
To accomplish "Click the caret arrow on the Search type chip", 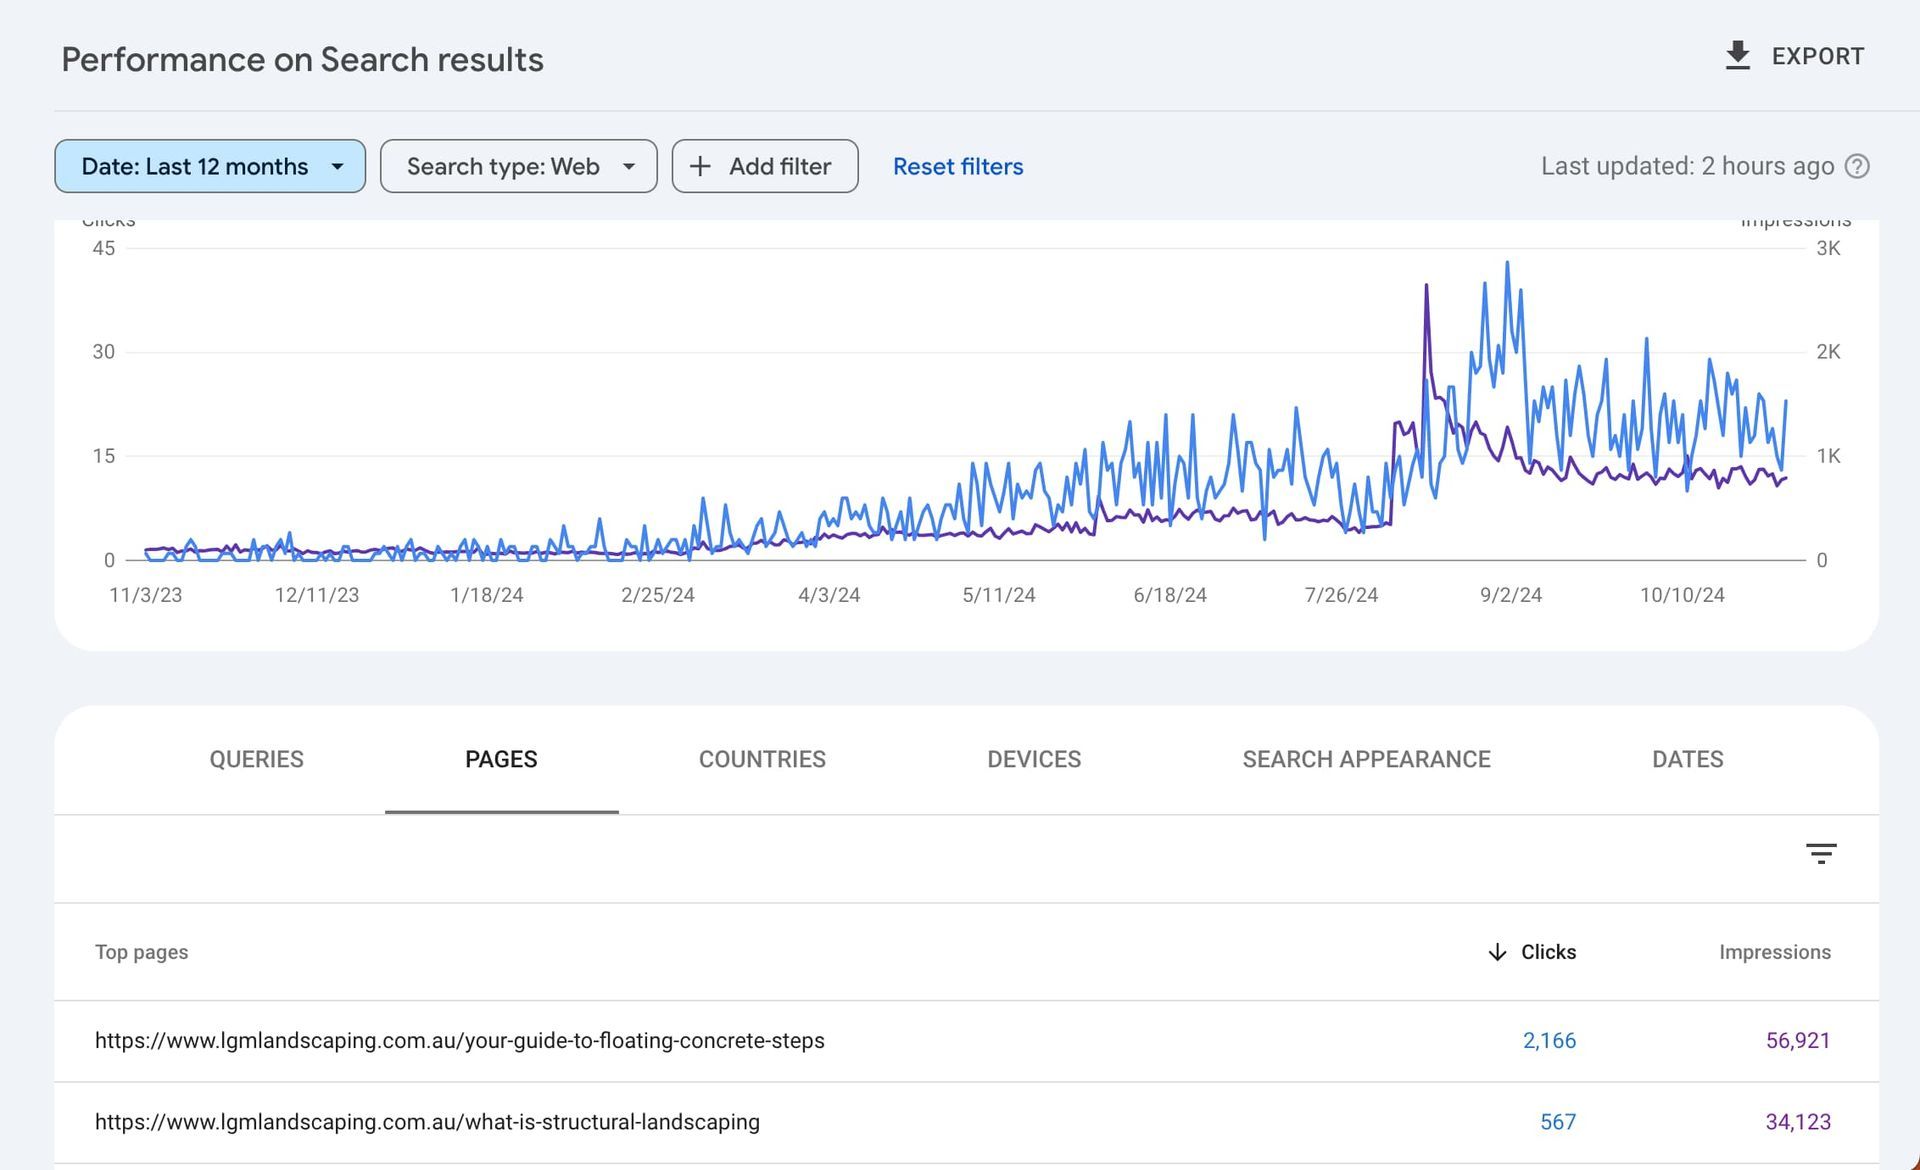I will tap(629, 166).
